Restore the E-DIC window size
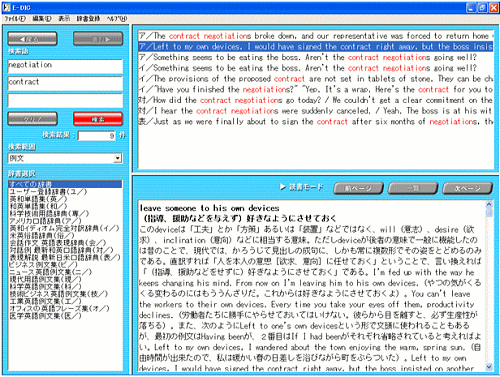This screenshot has width=500, height=377. click(482, 8)
